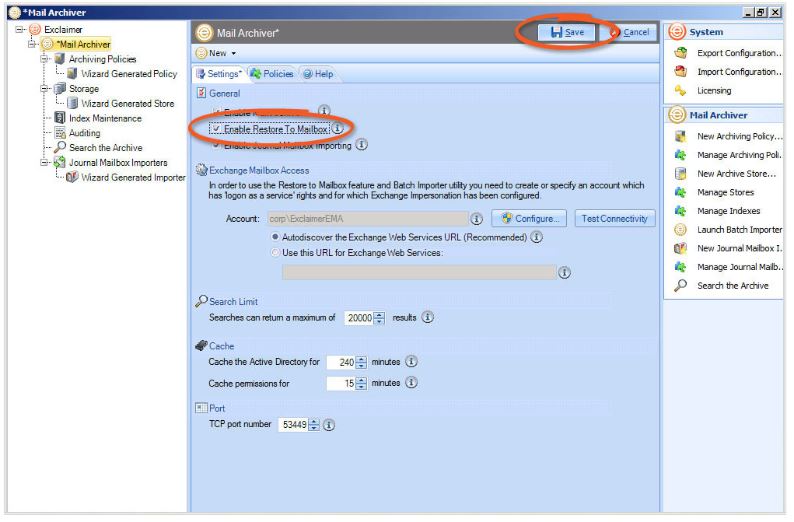The image size is (794, 522).
Task: Click the Export Configuration icon
Action: coord(681,53)
